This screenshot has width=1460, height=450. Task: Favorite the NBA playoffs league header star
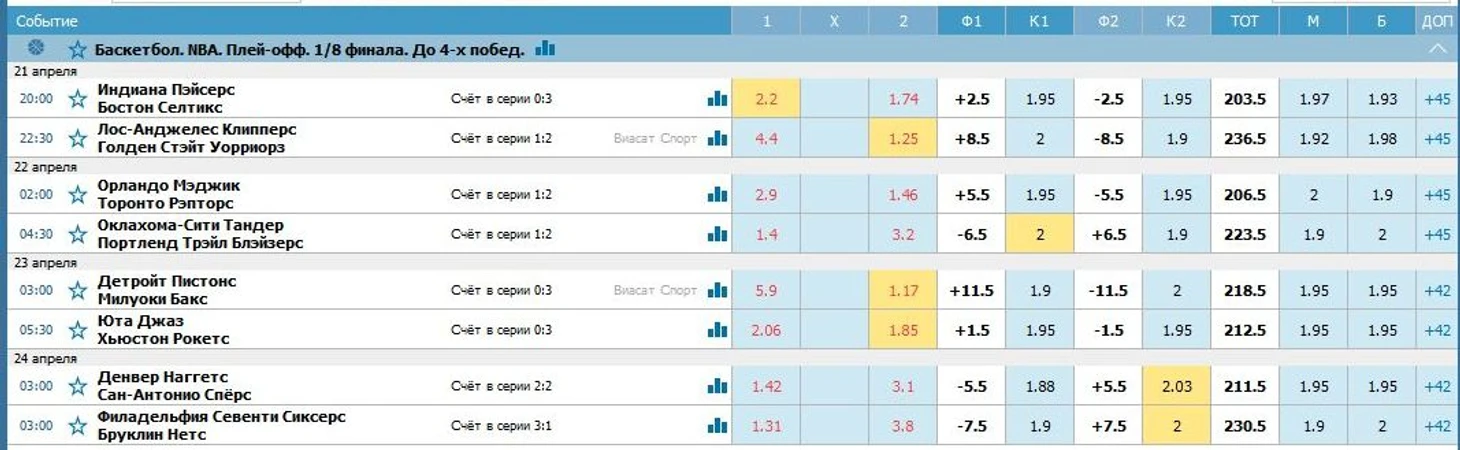click(77, 49)
